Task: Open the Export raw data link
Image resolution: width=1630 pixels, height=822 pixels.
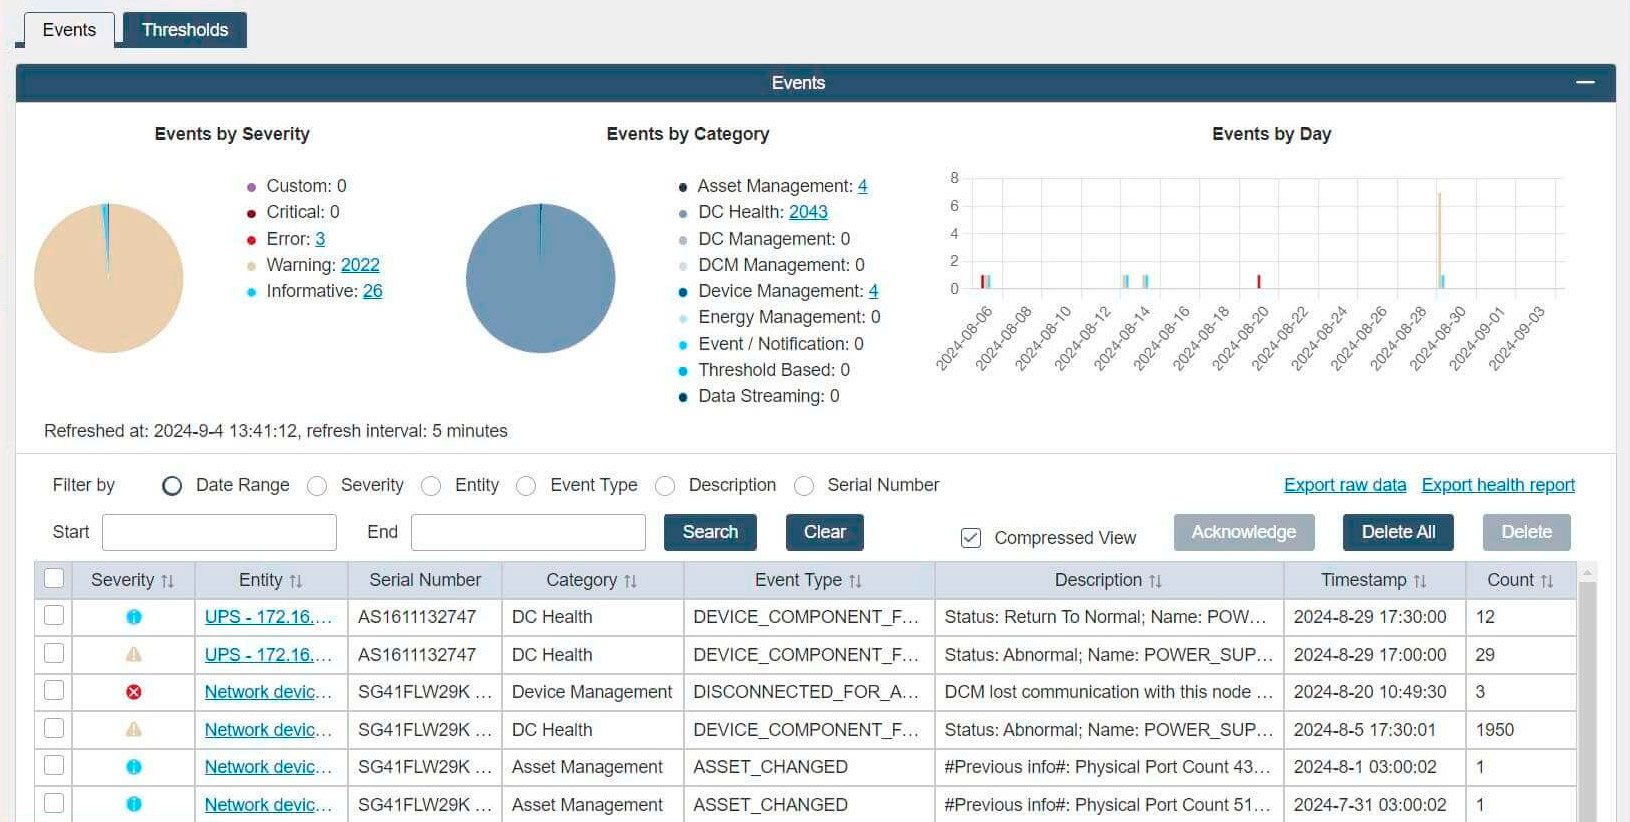Action: 1345,485
